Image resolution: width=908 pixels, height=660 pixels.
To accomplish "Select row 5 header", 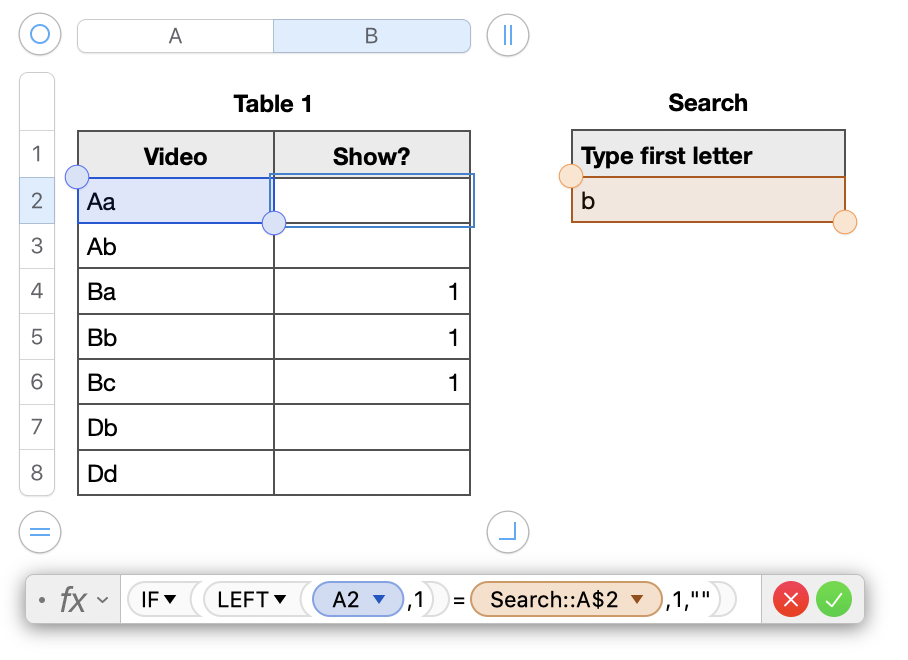I will [37, 337].
